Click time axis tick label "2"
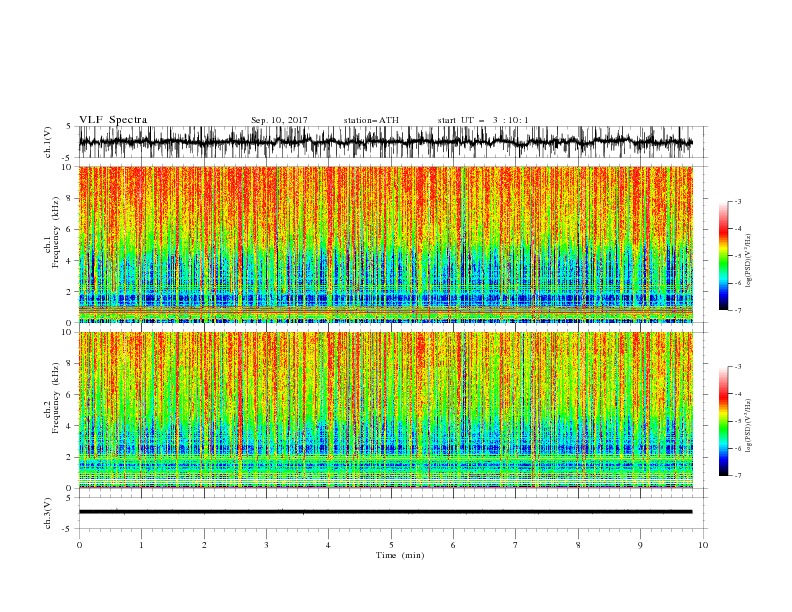The height and width of the screenshot is (612, 792). coord(204,545)
